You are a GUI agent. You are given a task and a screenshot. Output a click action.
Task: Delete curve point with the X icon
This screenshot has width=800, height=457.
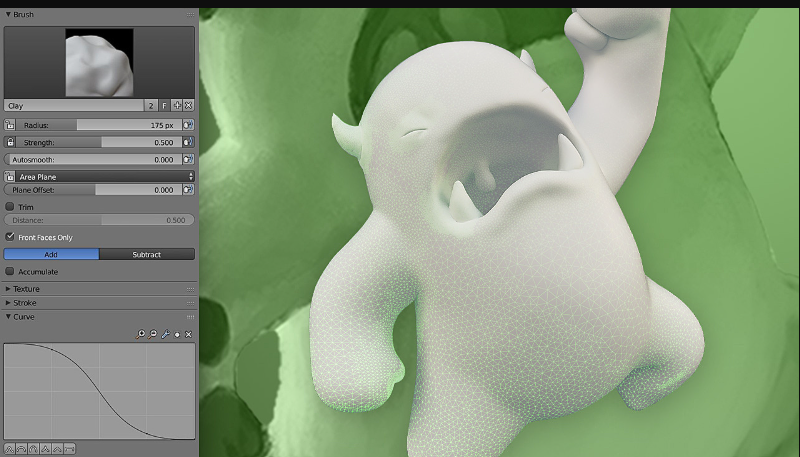click(x=188, y=334)
